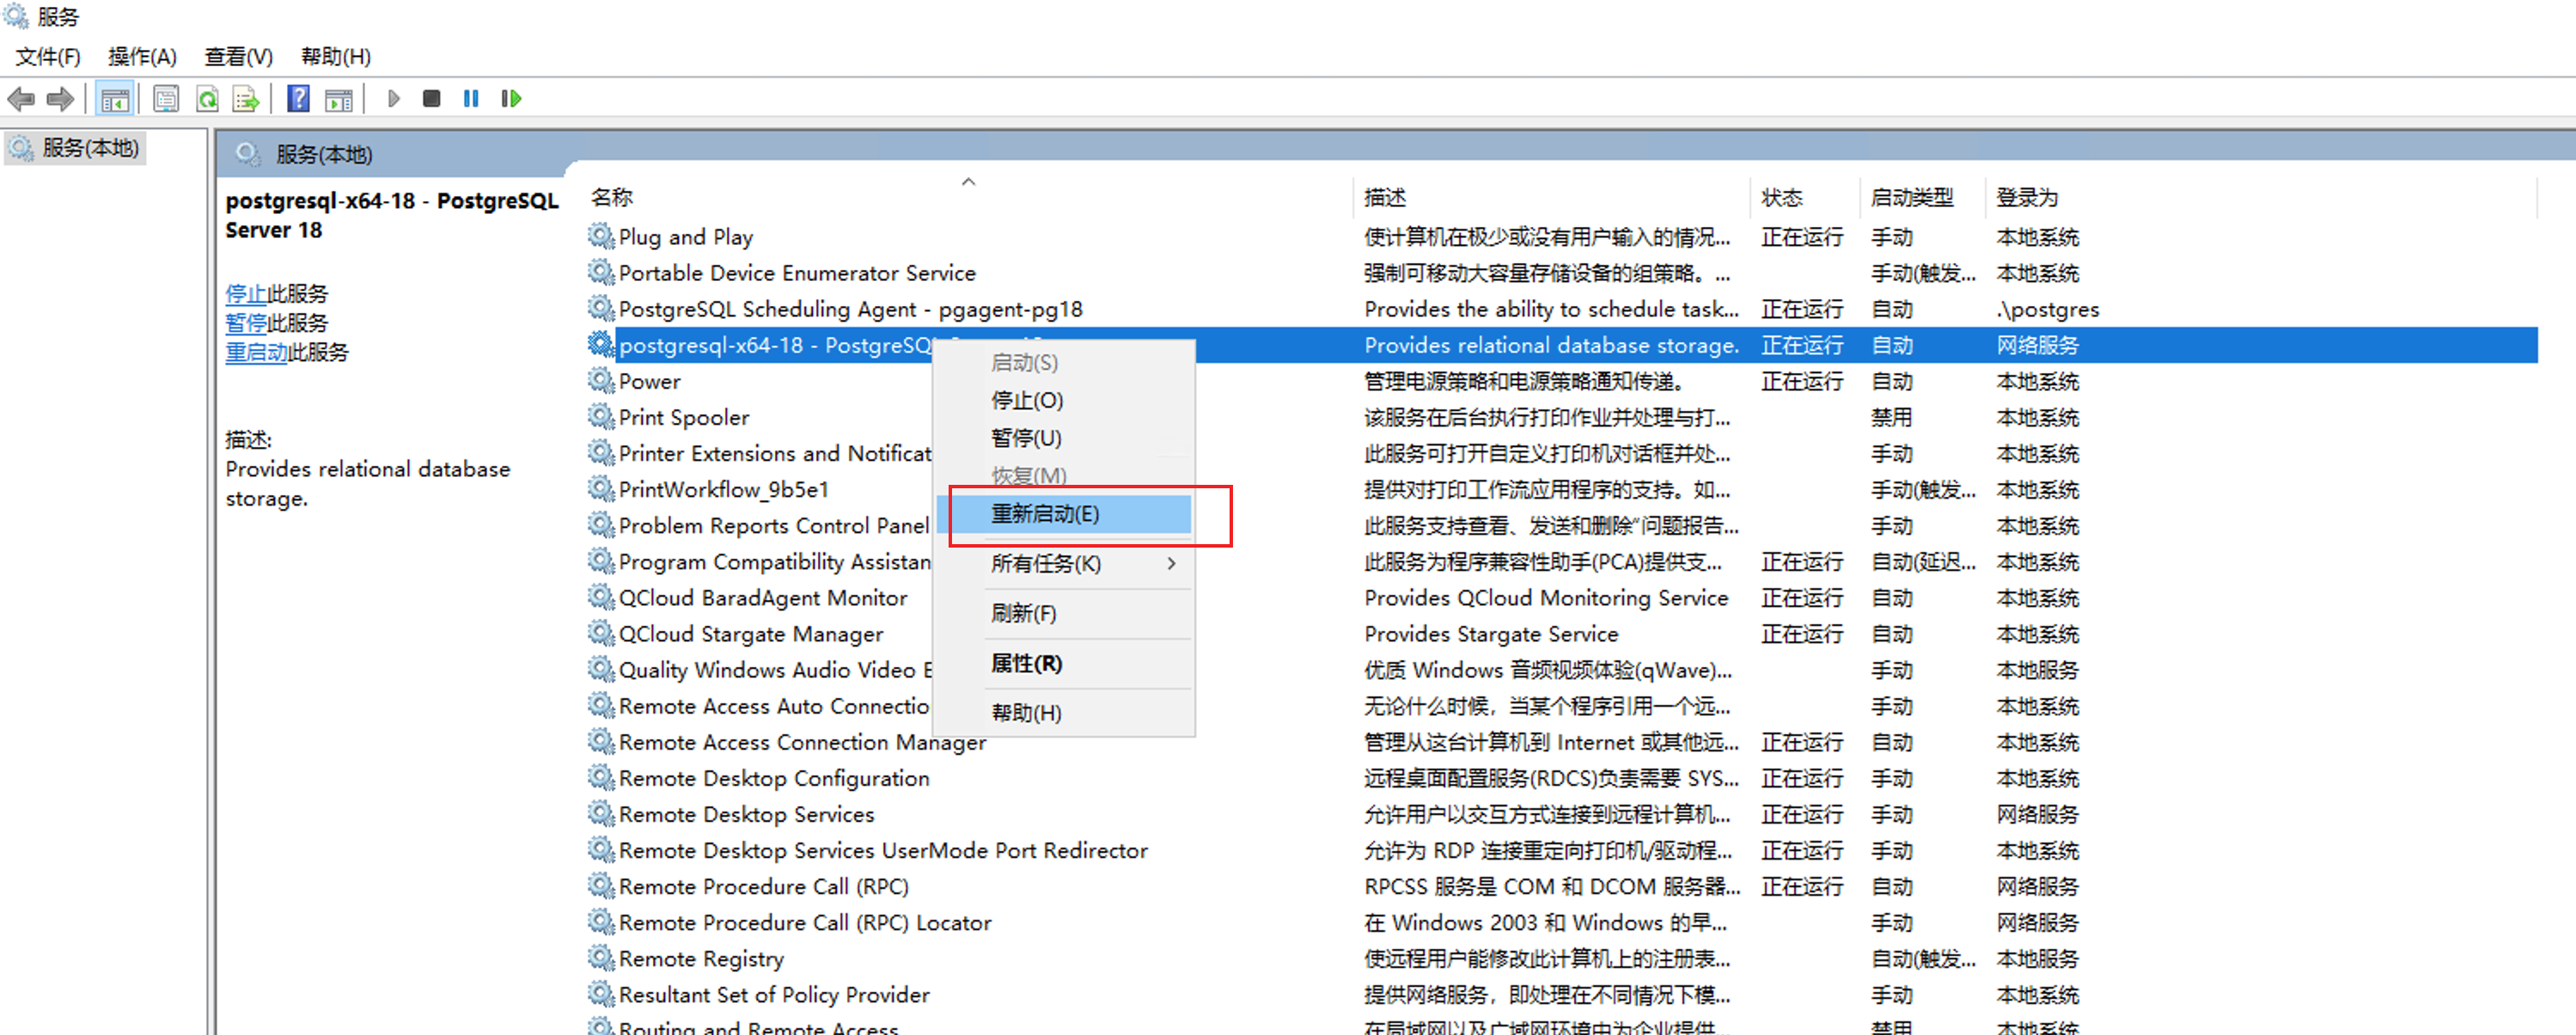Screen dimensions: 2576x1035
Task: Click the 重启动此服务 link
Action: (286, 351)
